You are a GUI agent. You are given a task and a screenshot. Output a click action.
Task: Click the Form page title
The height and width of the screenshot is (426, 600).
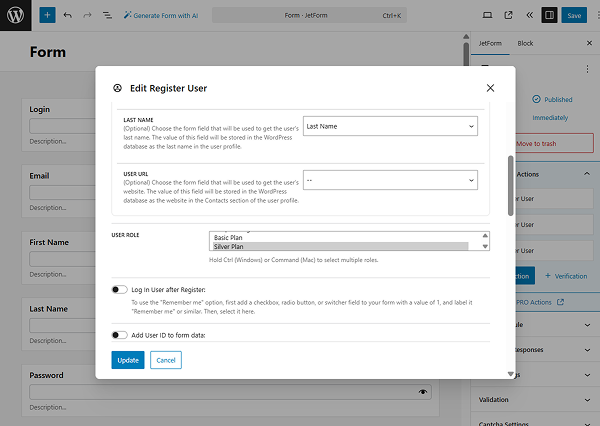48,52
